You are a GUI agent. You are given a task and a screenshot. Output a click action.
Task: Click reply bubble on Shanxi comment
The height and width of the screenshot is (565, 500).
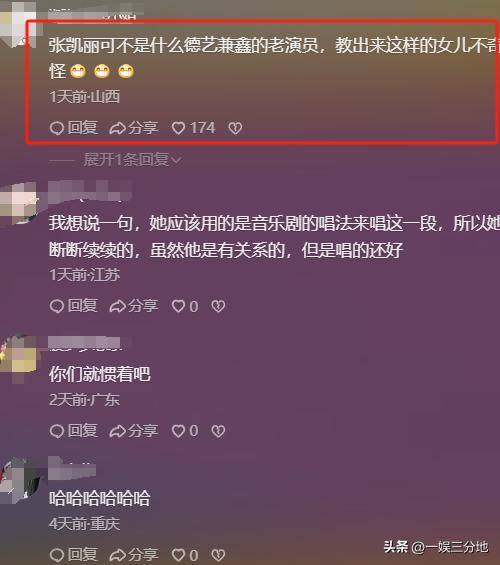[73, 128]
